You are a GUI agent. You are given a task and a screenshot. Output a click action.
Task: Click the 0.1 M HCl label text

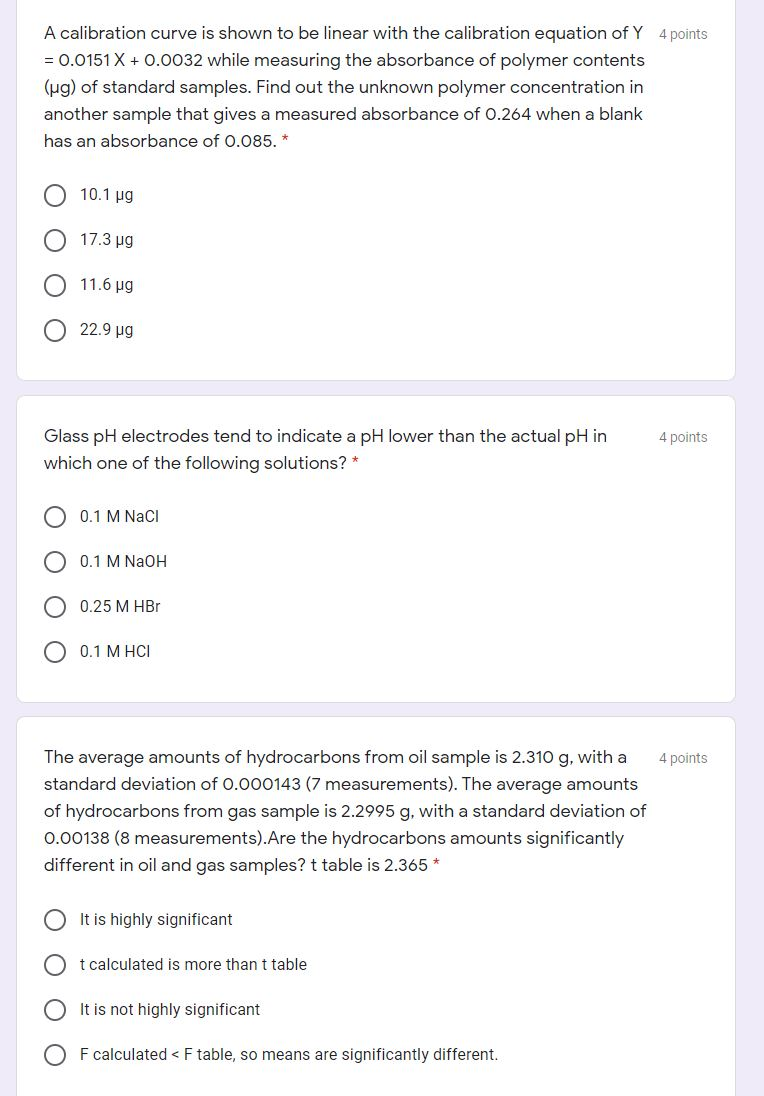point(115,652)
